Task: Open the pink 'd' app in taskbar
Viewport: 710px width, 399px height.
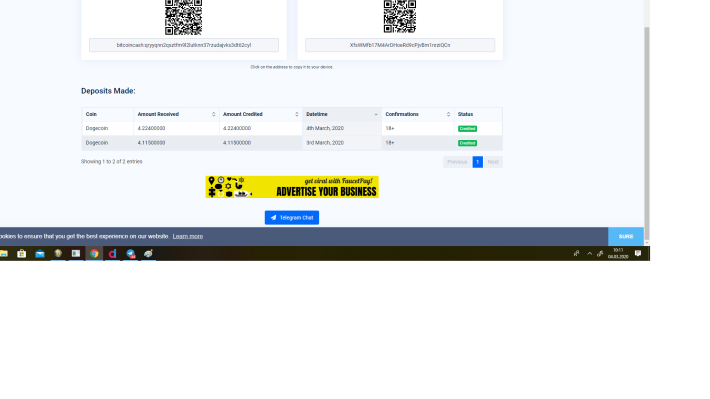Action: point(112,254)
